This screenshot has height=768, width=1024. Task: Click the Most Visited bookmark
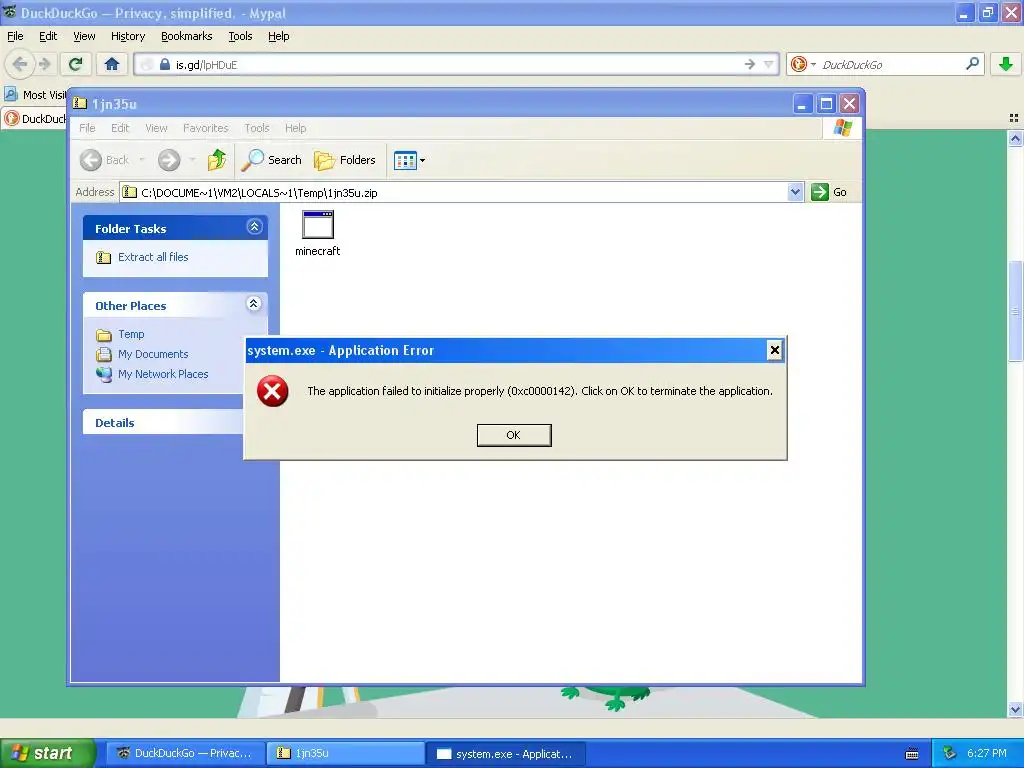coord(35,95)
